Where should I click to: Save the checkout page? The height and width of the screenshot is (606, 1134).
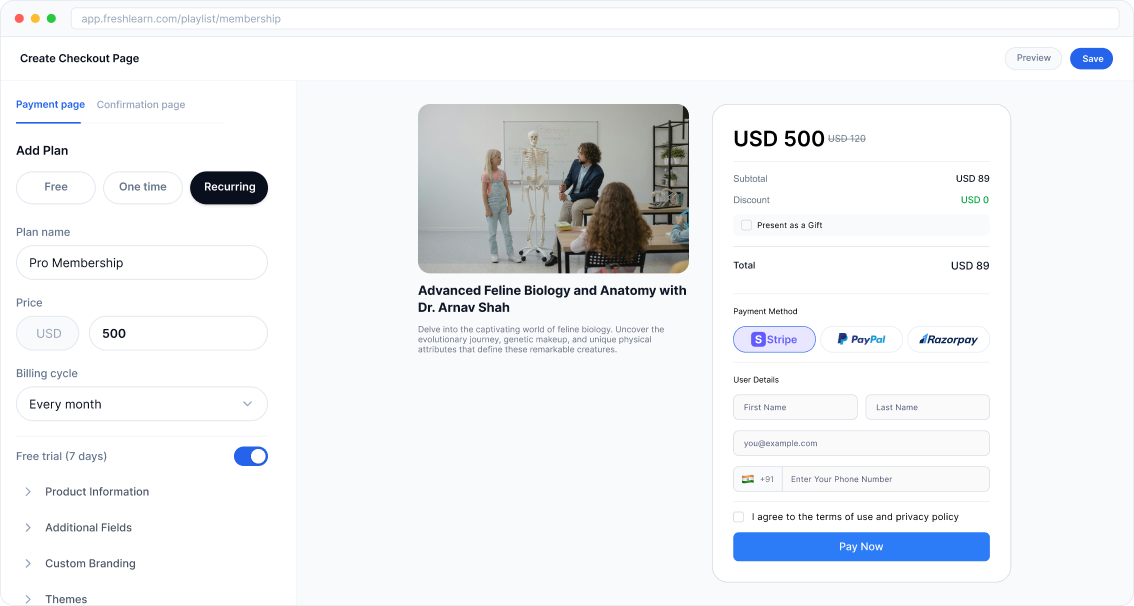1091,58
